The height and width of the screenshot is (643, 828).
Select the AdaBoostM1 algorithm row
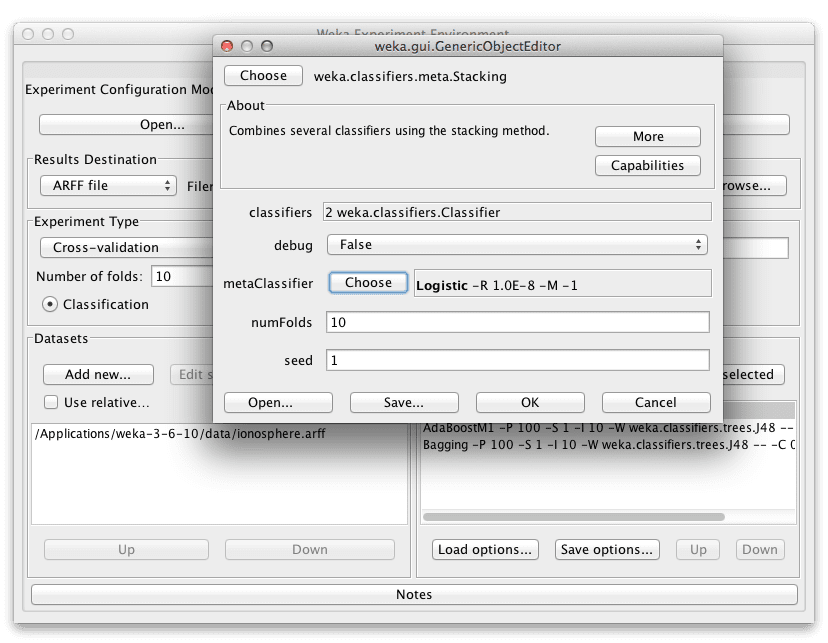click(608, 428)
